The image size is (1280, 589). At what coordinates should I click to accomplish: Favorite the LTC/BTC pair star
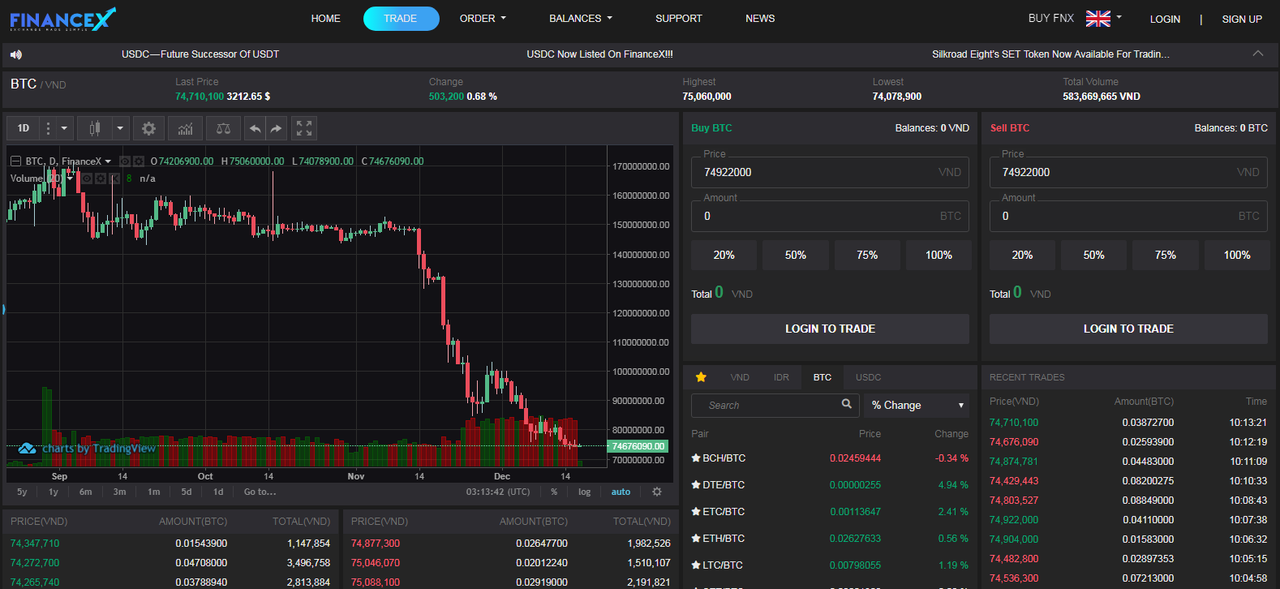tap(697, 566)
